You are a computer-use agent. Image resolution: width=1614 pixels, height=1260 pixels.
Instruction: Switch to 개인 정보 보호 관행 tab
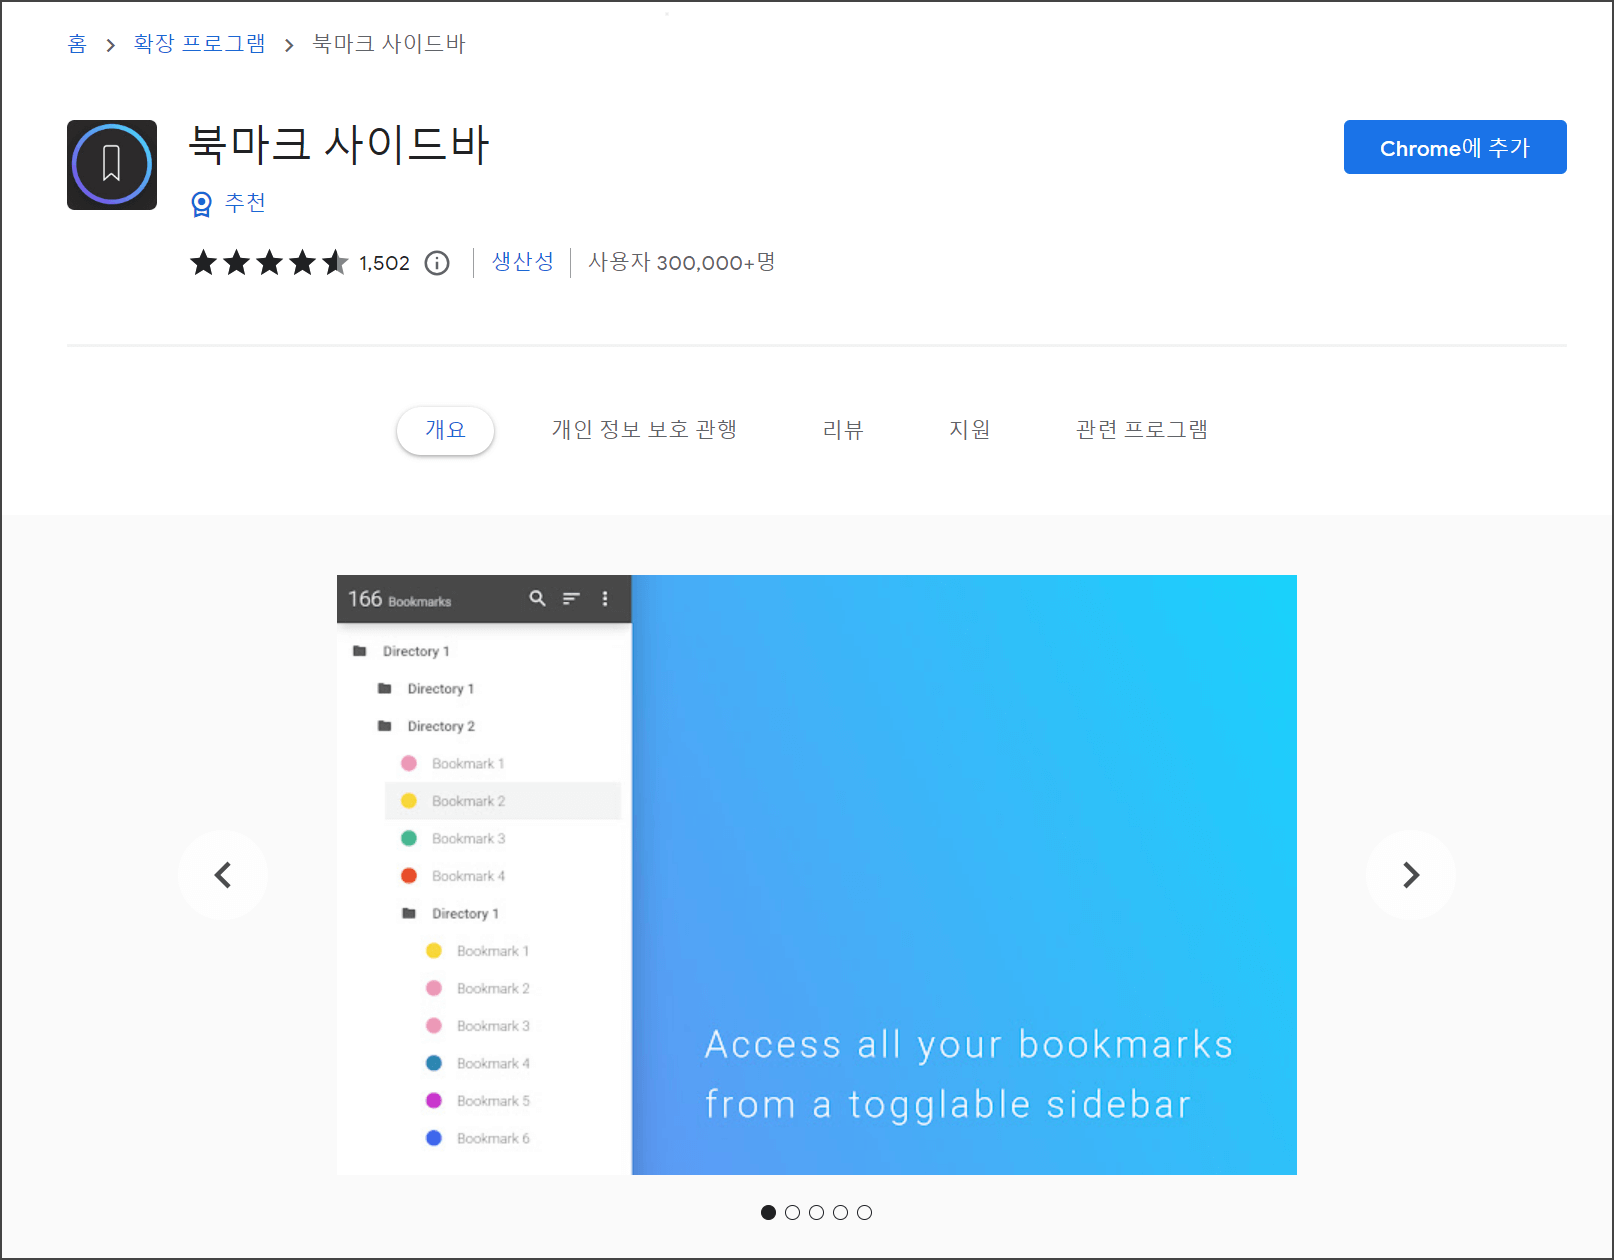tap(644, 430)
